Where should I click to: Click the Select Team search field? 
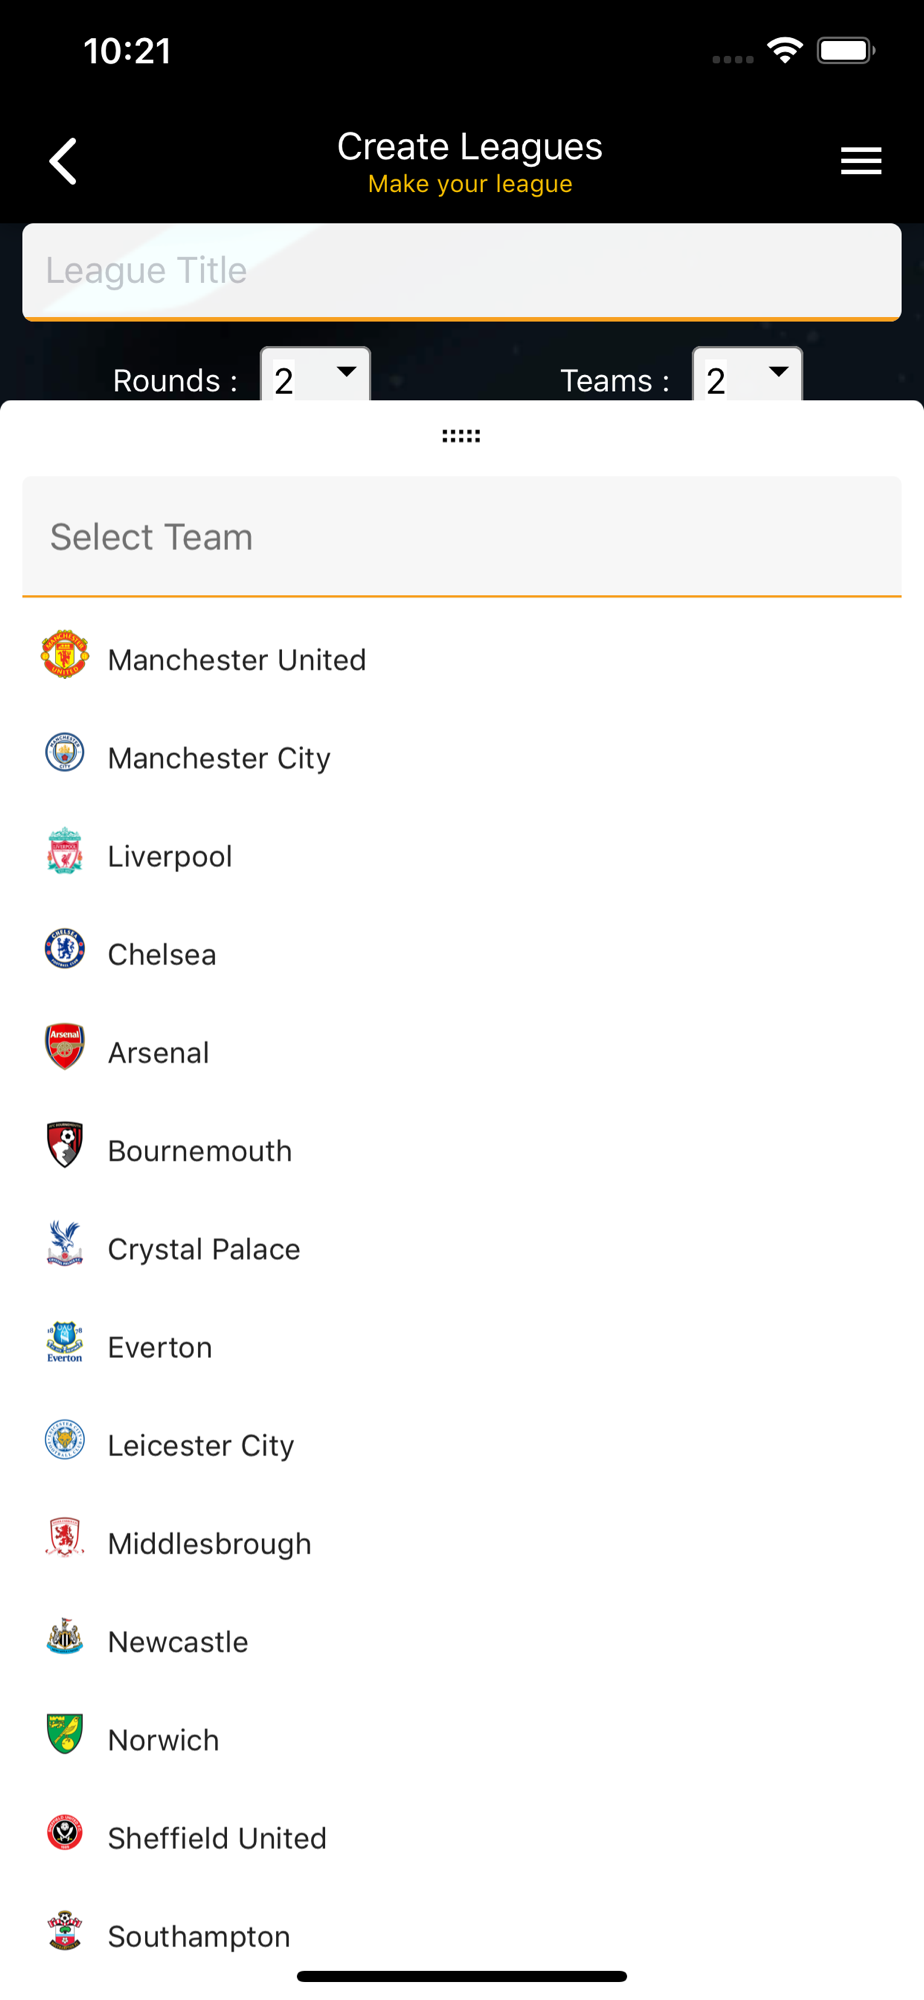461,537
